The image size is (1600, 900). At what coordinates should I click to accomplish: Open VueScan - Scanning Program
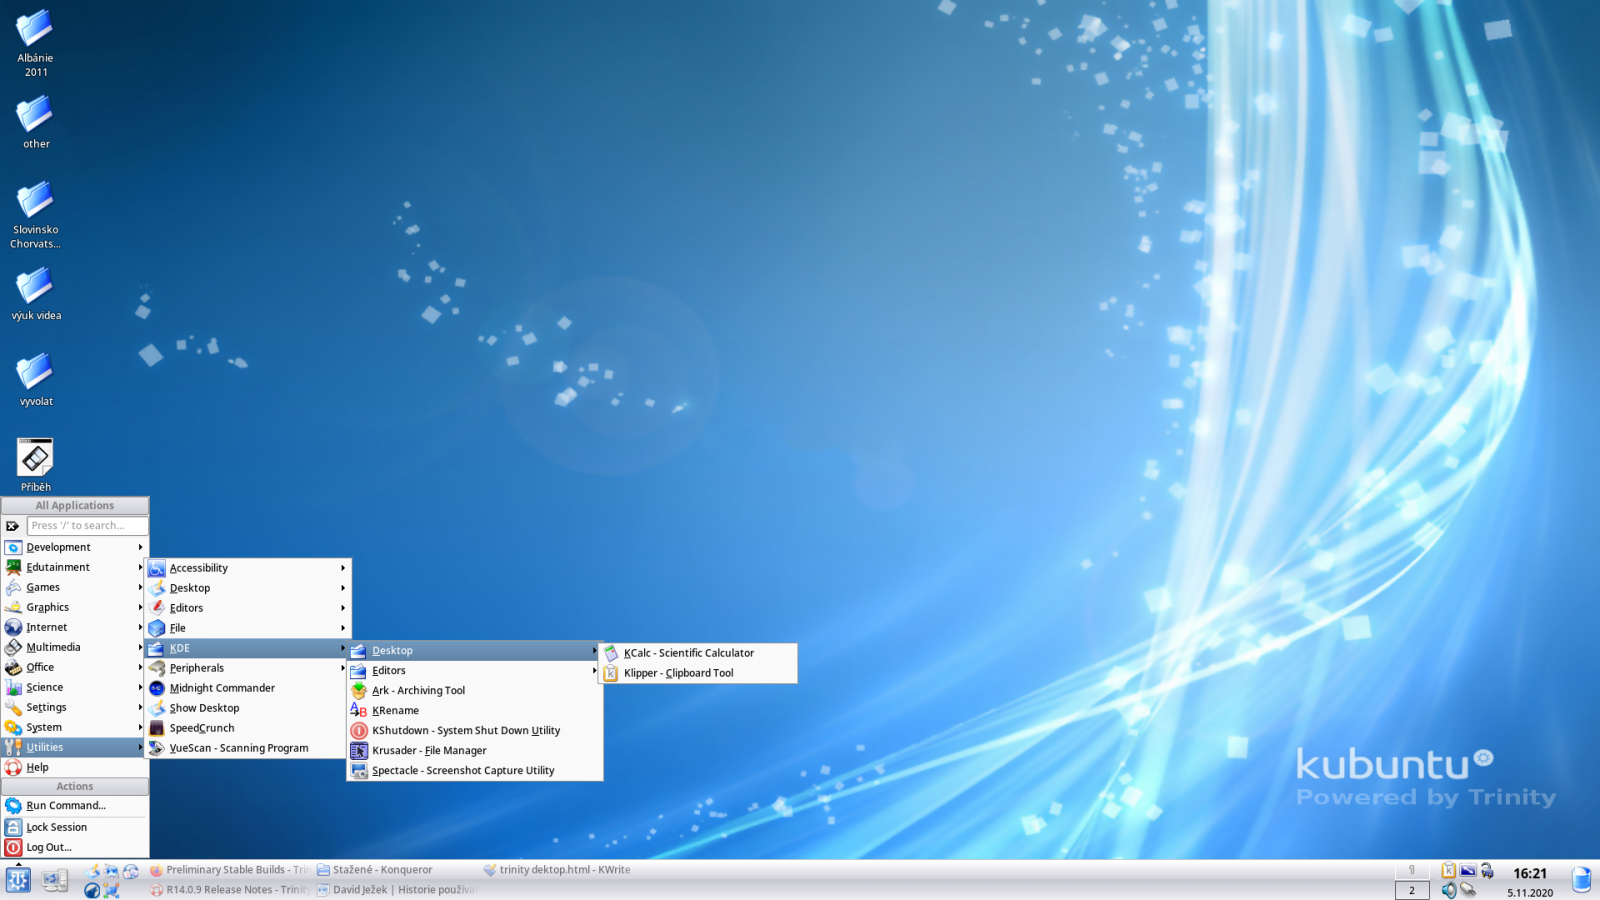[237, 747]
